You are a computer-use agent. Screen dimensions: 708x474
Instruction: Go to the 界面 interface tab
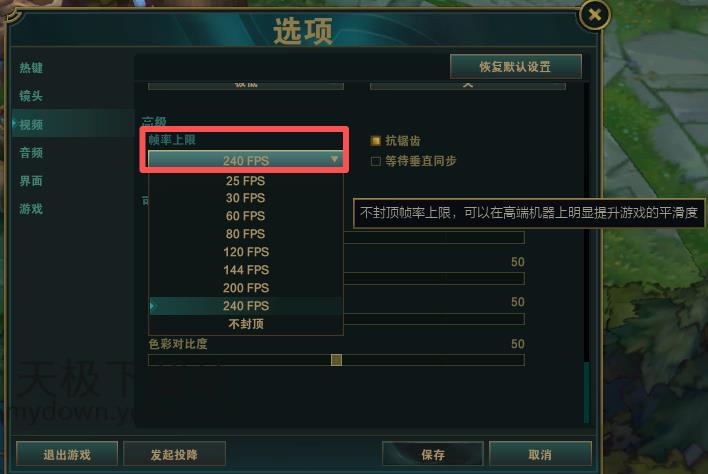coord(31,181)
